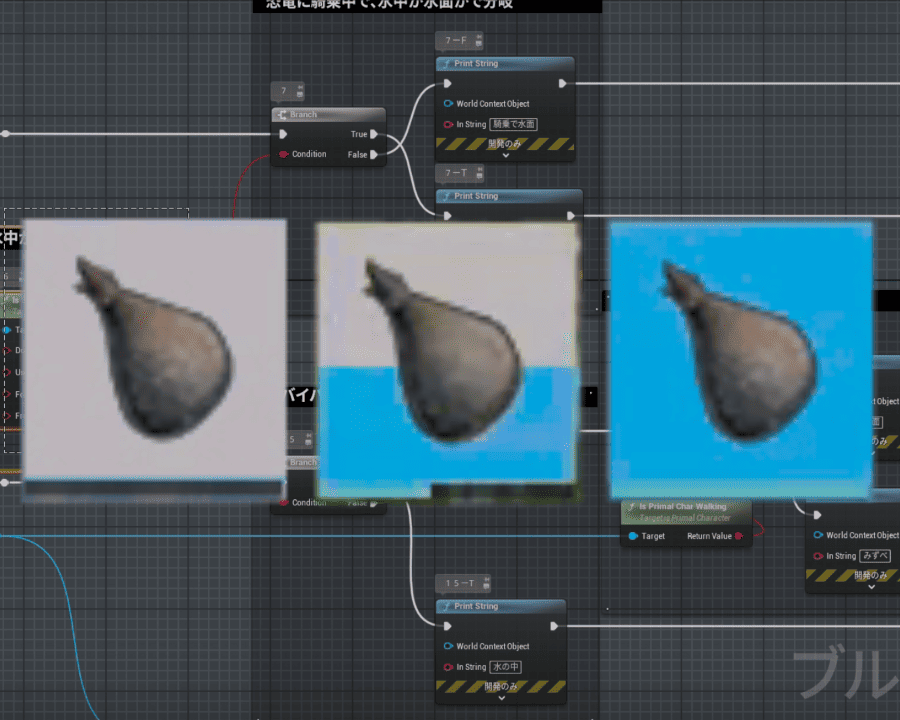Select the half-water creature thumbnail
The width and height of the screenshot is (900, 720).
[x=447, y=359]
